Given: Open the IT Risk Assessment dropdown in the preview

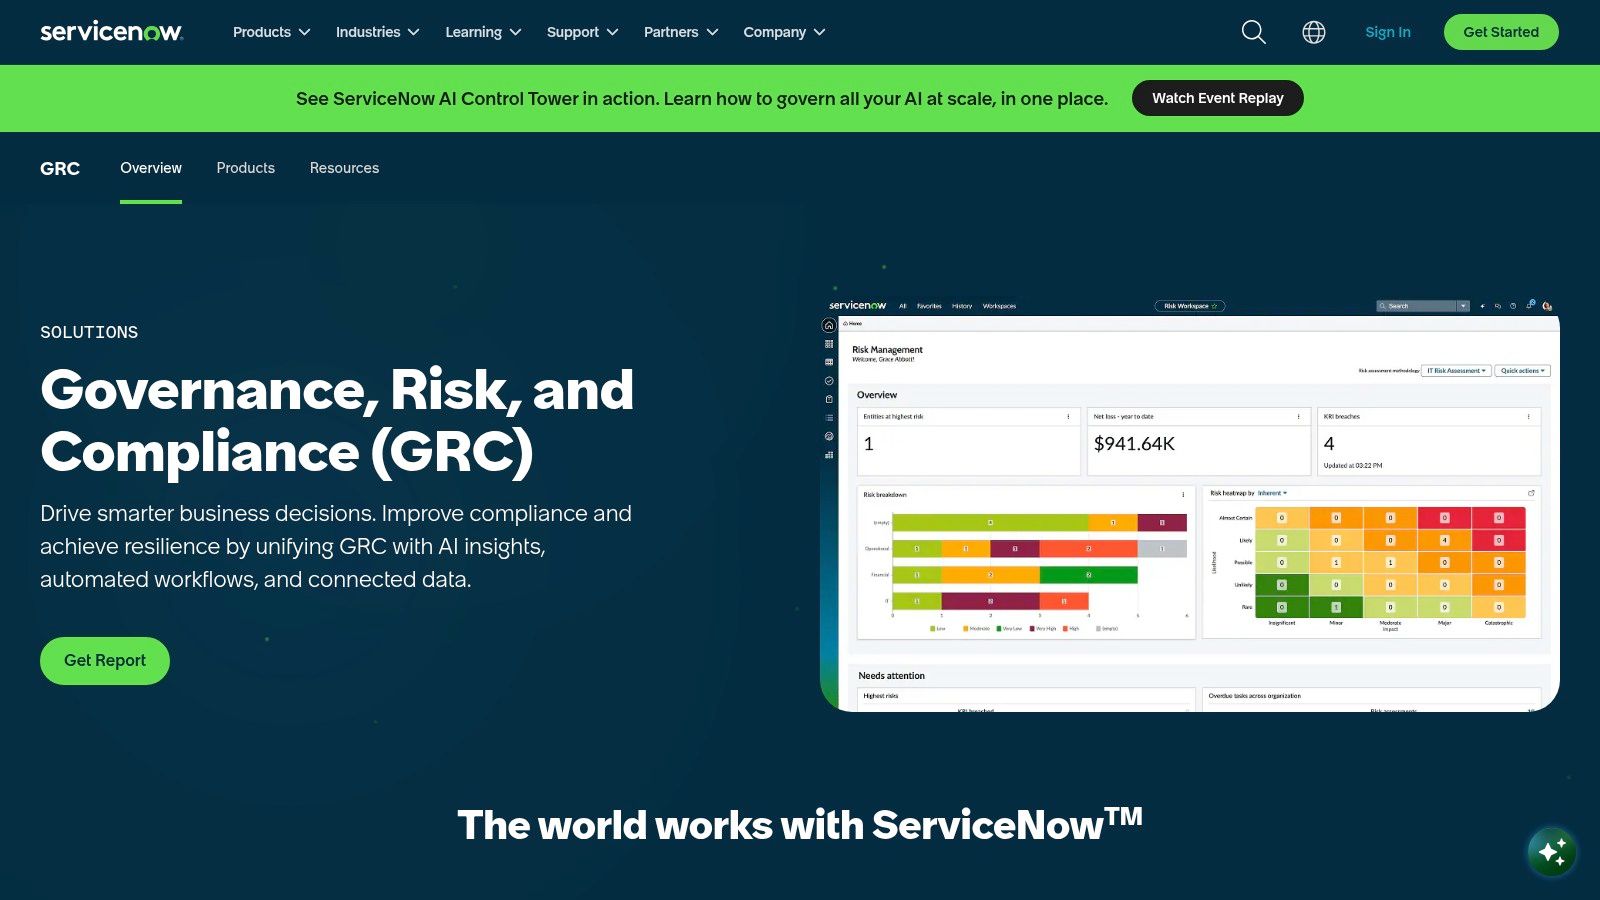Looking at the screenshot, I should (x=1456, y=371).
